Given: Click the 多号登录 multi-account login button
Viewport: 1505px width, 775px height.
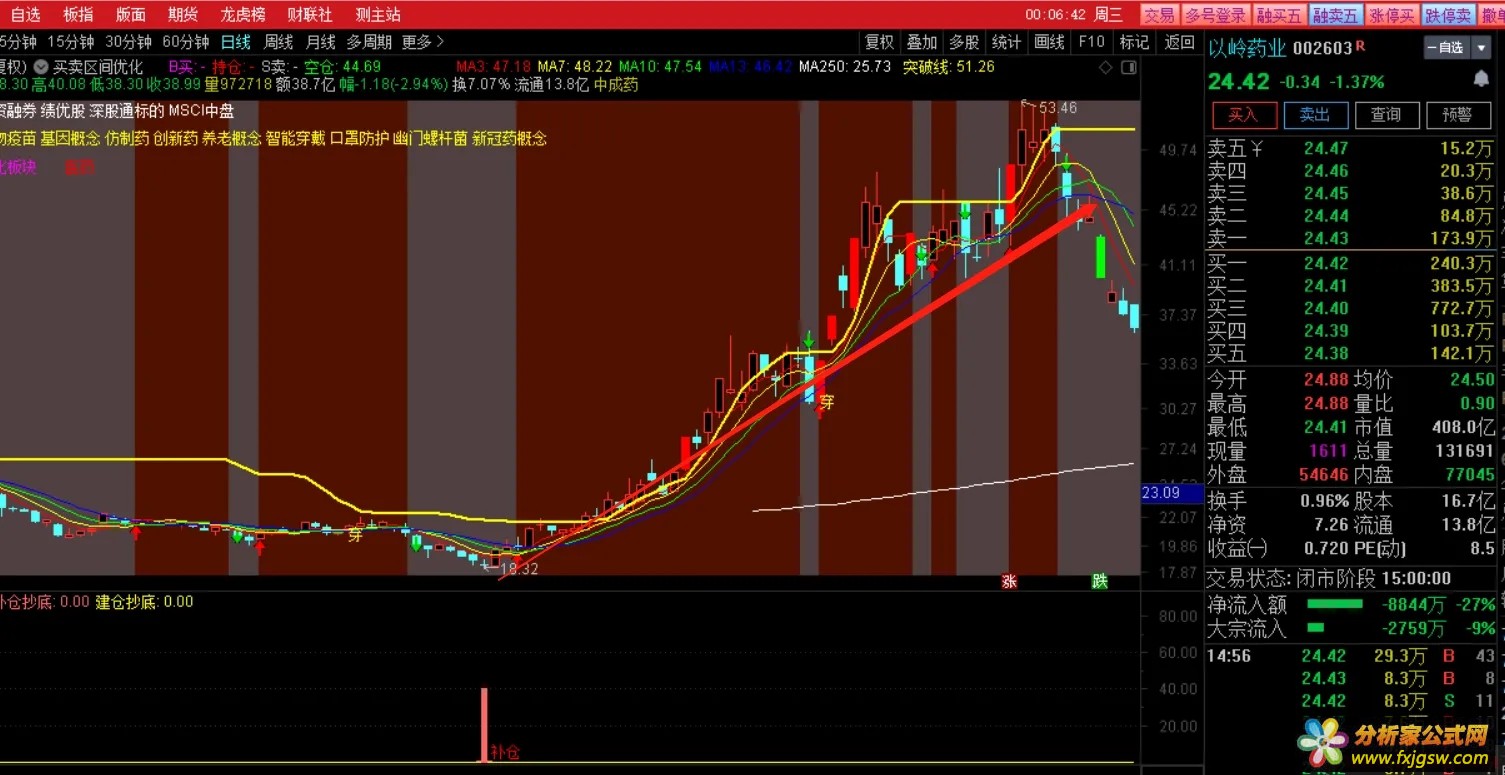Looking at the screenshot, I should tap(1215, 14).
